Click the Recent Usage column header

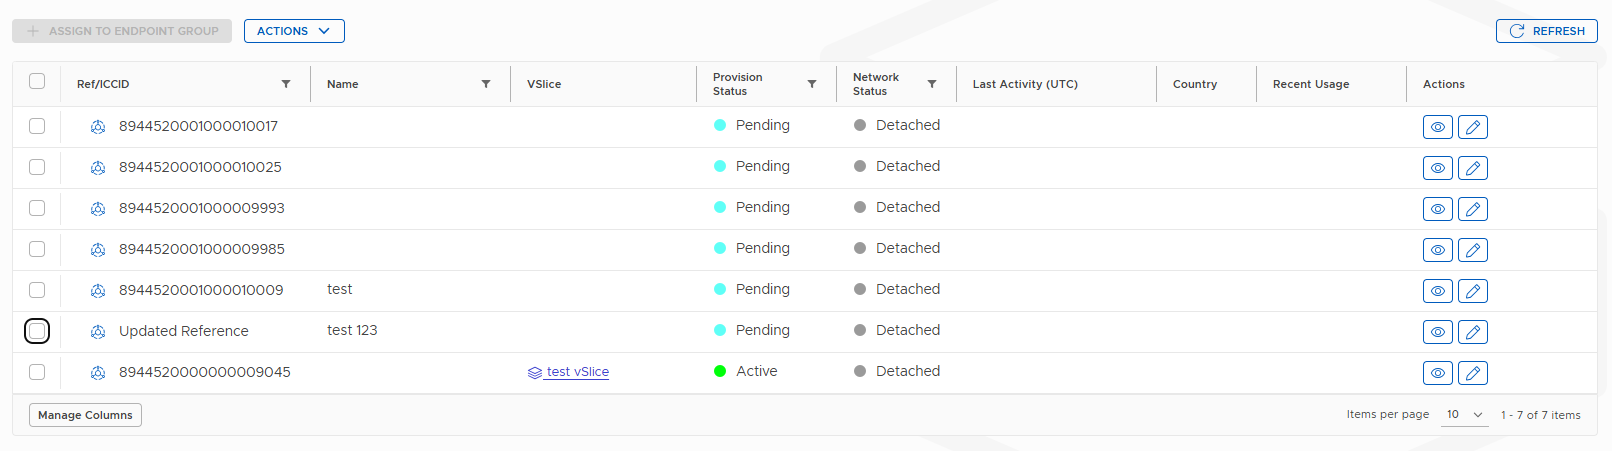pyautogui.click(x=1311, y=84)
